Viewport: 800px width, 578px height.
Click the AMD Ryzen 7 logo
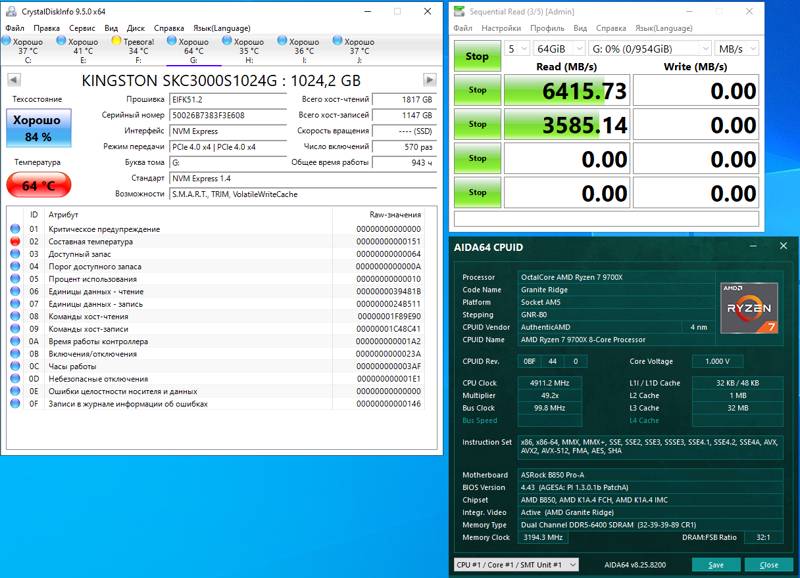pyautogui.click(x=749, y=308)
